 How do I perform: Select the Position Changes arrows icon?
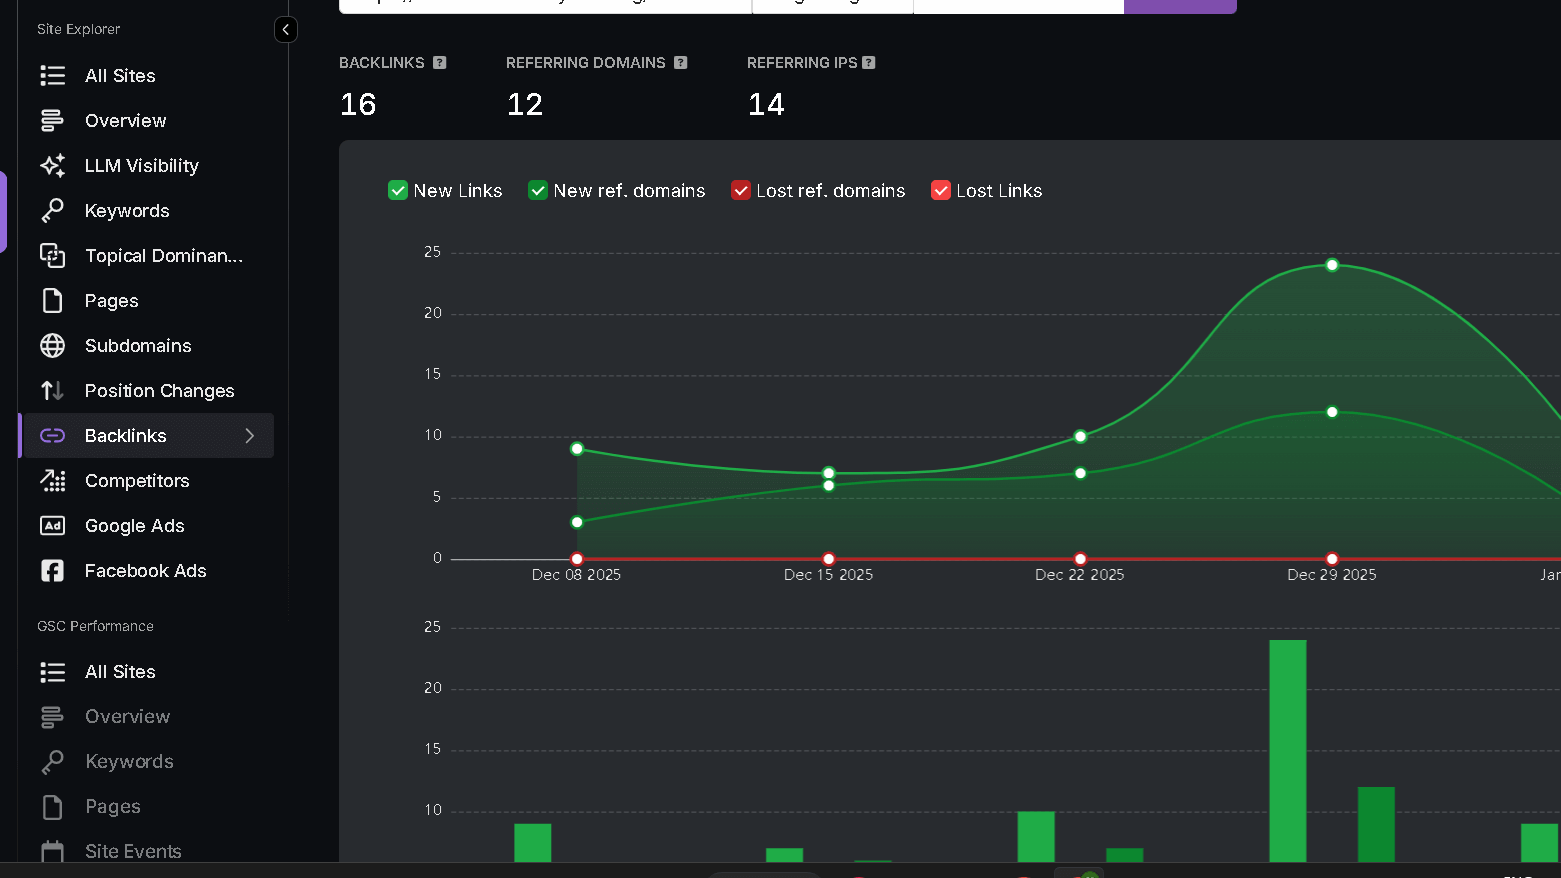click(x=52, y=390)
